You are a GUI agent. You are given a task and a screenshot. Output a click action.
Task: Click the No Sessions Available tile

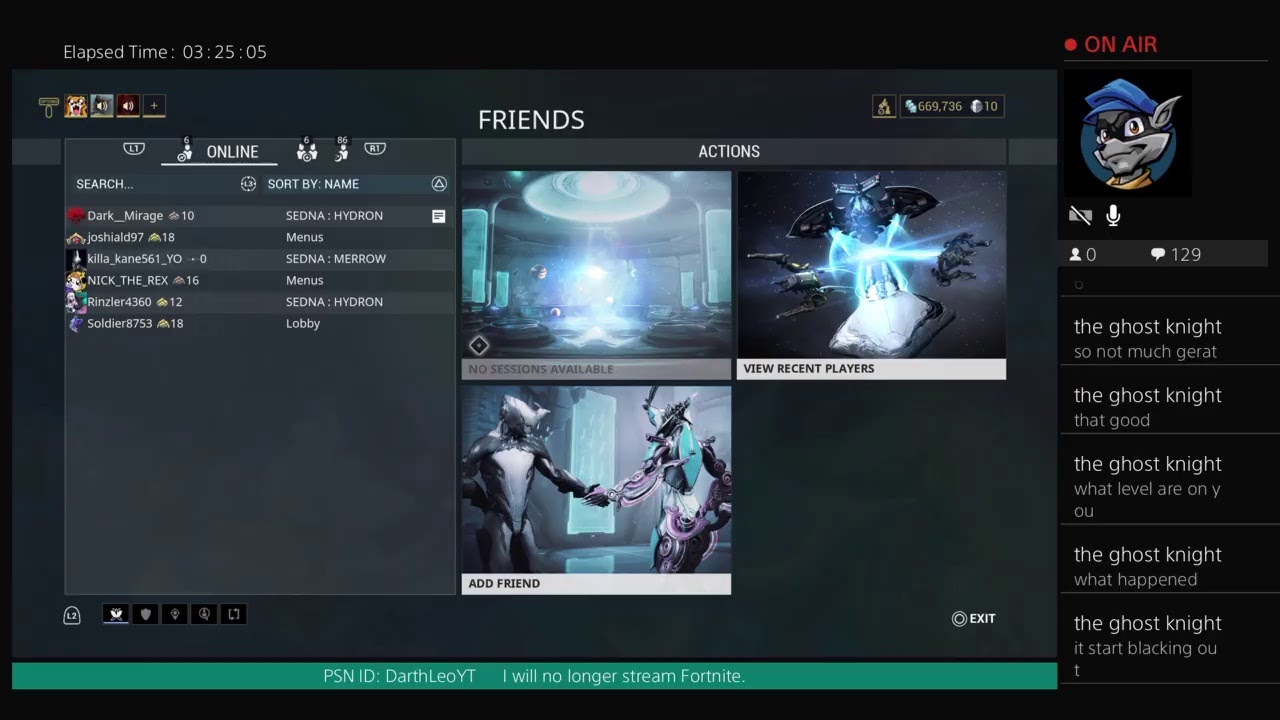[596, 275]
